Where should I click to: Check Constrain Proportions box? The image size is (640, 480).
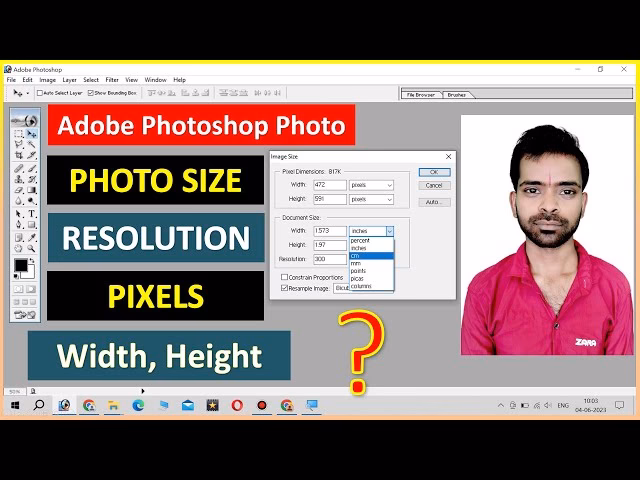[284, 277]
